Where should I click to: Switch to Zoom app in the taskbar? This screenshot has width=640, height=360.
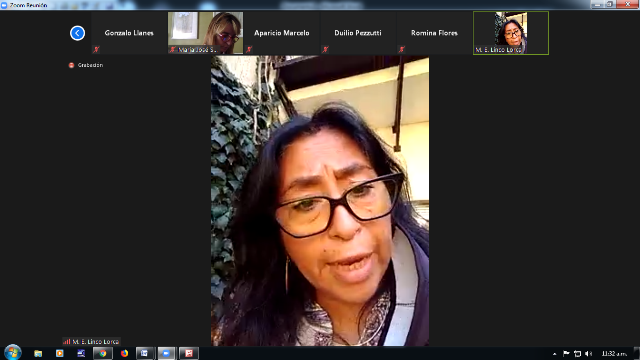coord(167,353)
